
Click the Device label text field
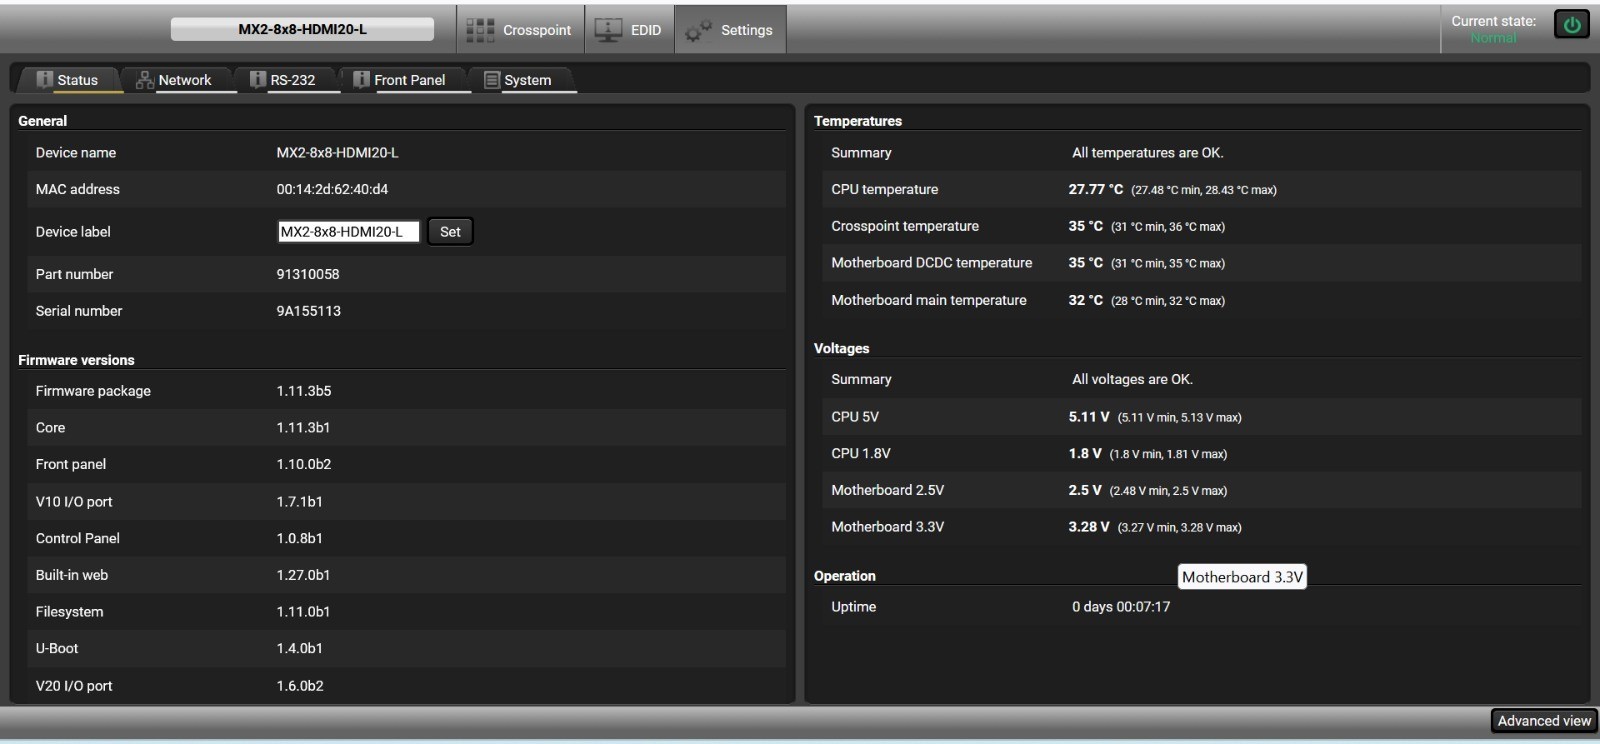[348, 232]
